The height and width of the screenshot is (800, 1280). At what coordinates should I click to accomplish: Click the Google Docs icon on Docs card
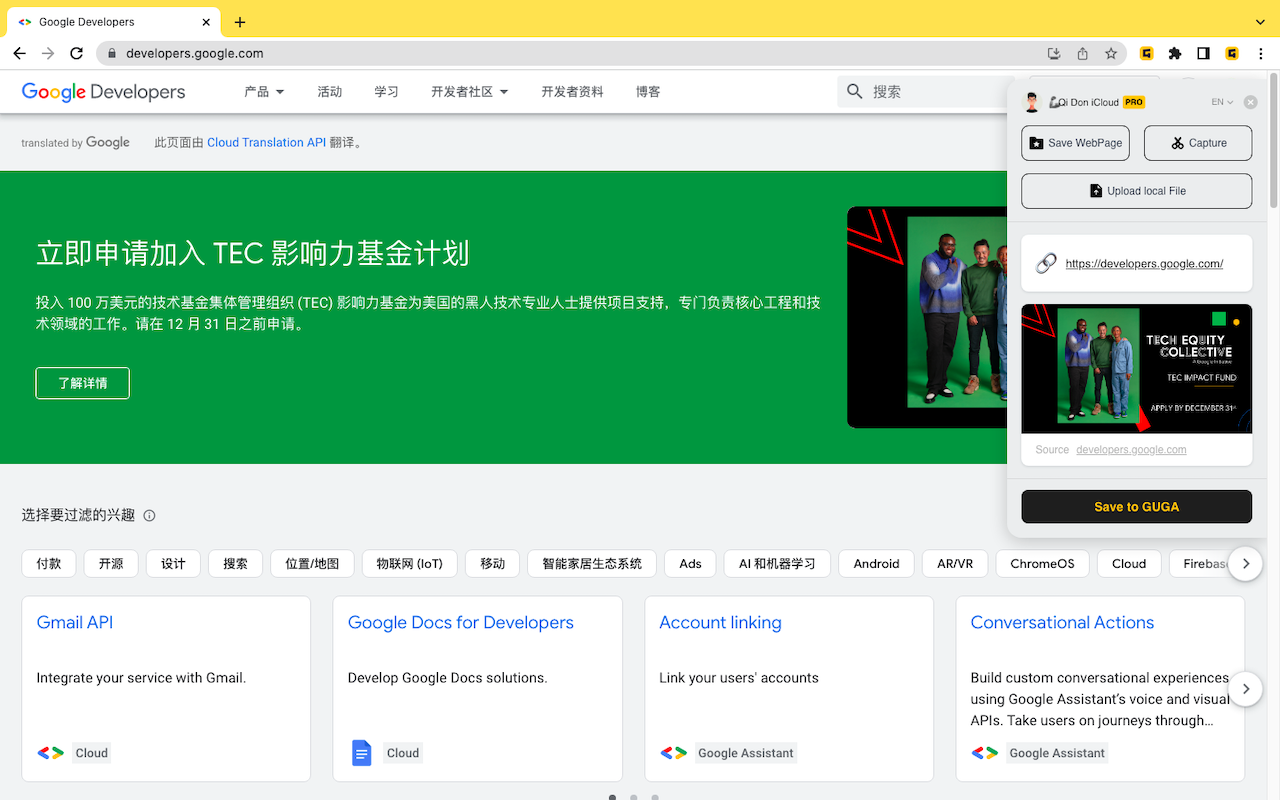[x=362, y=753]
